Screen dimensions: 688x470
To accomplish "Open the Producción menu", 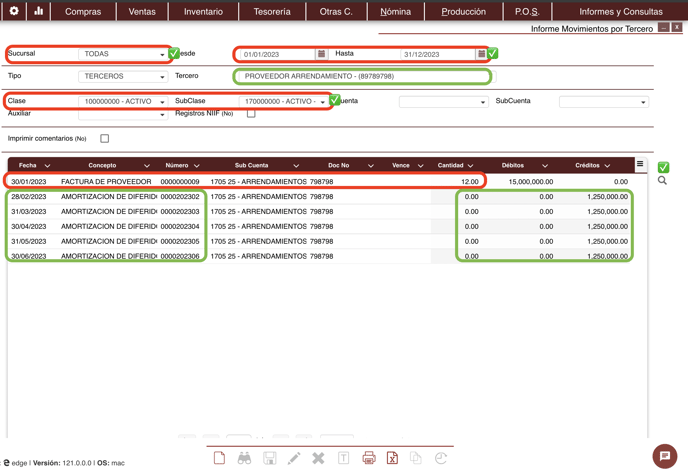I will [x=463, y=12].
